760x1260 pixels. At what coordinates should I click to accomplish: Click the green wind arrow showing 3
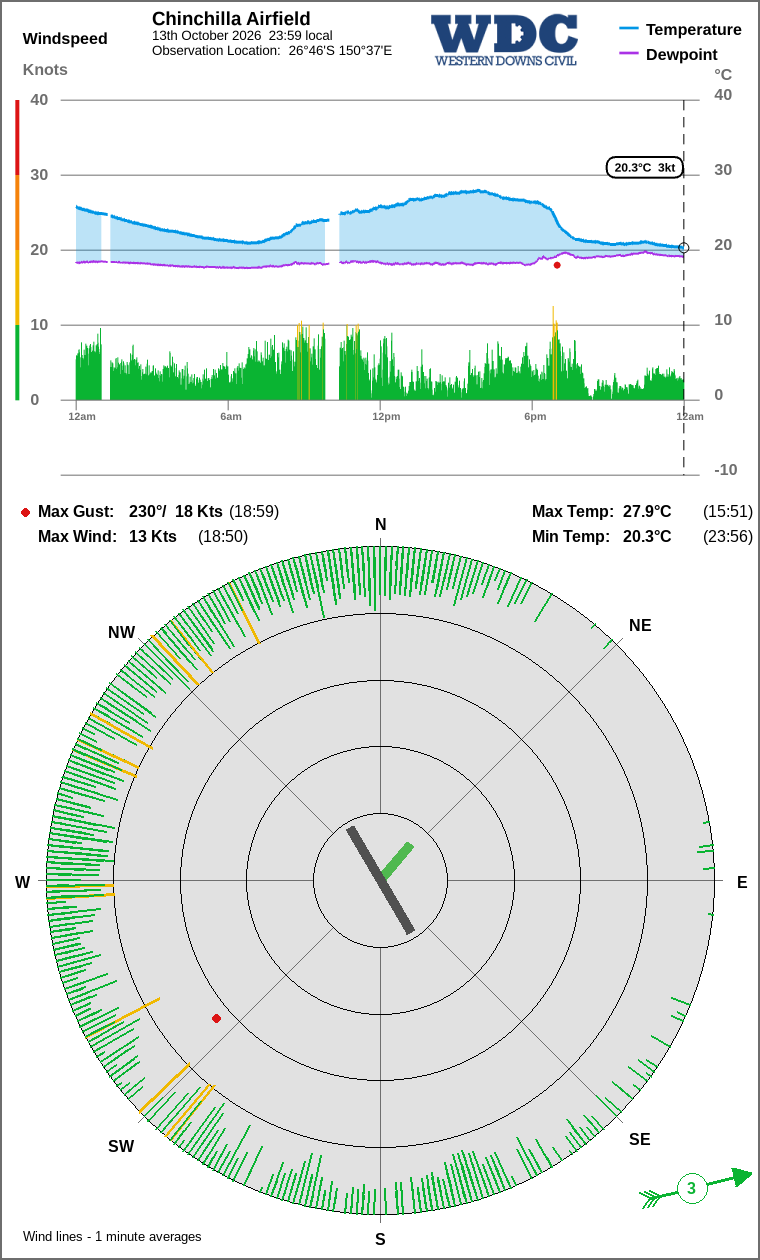tap(696, 1187)
